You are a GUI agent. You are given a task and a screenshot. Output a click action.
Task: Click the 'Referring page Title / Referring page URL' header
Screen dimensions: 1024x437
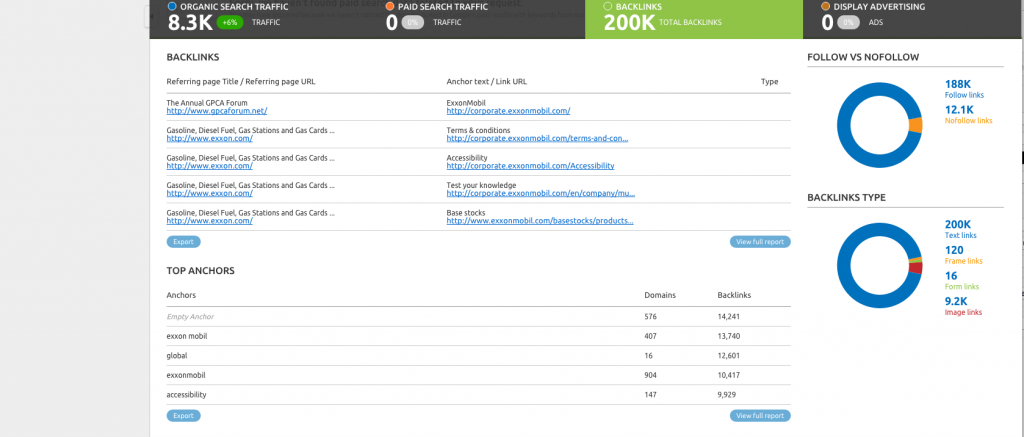[x=241, y=82]
